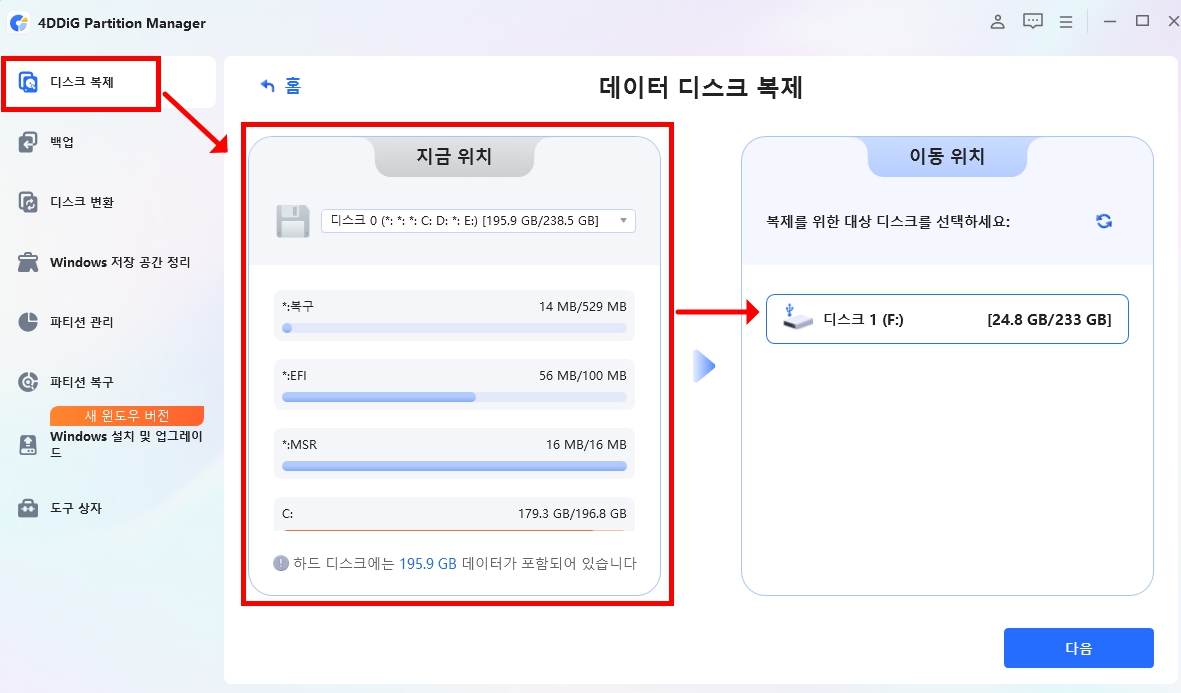Click the source disk dropdown arrow
Image resolution: width=1181 pixels, height=693 pixels.
coord(624,221)
